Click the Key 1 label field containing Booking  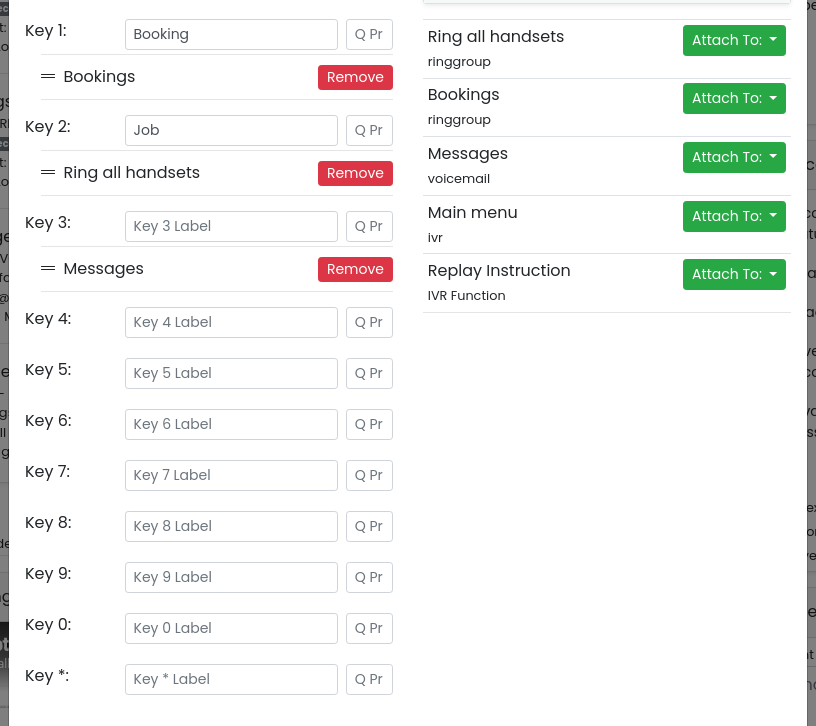tap(231, 34)
